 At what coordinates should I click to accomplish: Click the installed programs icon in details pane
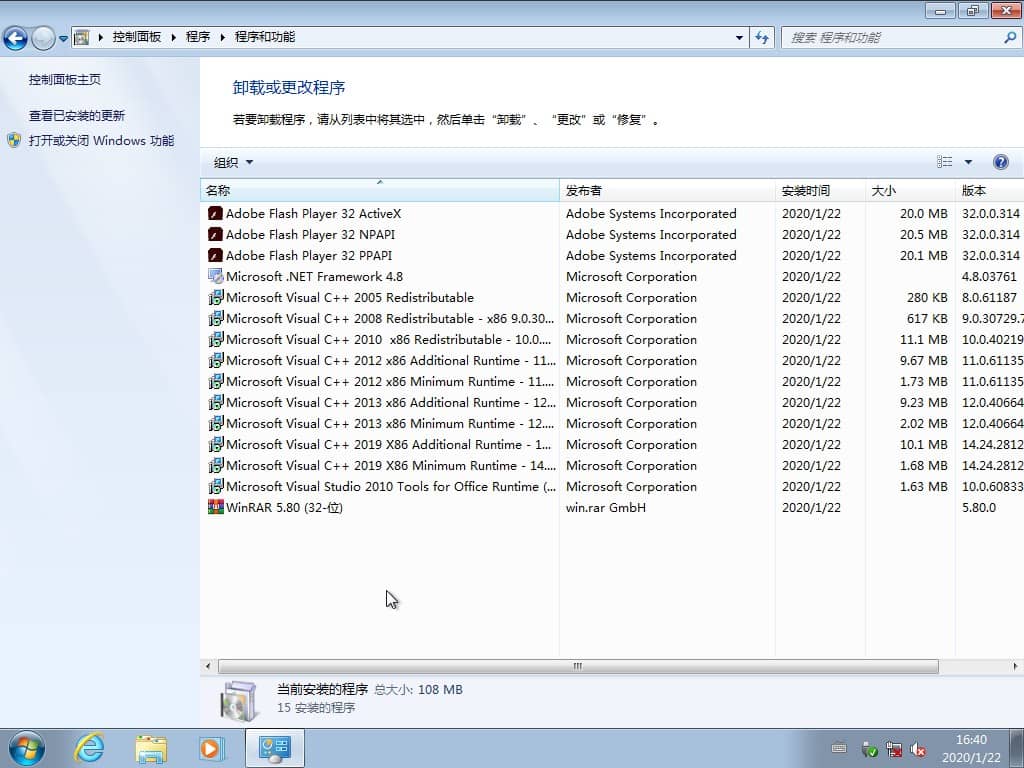click(239, 701)
